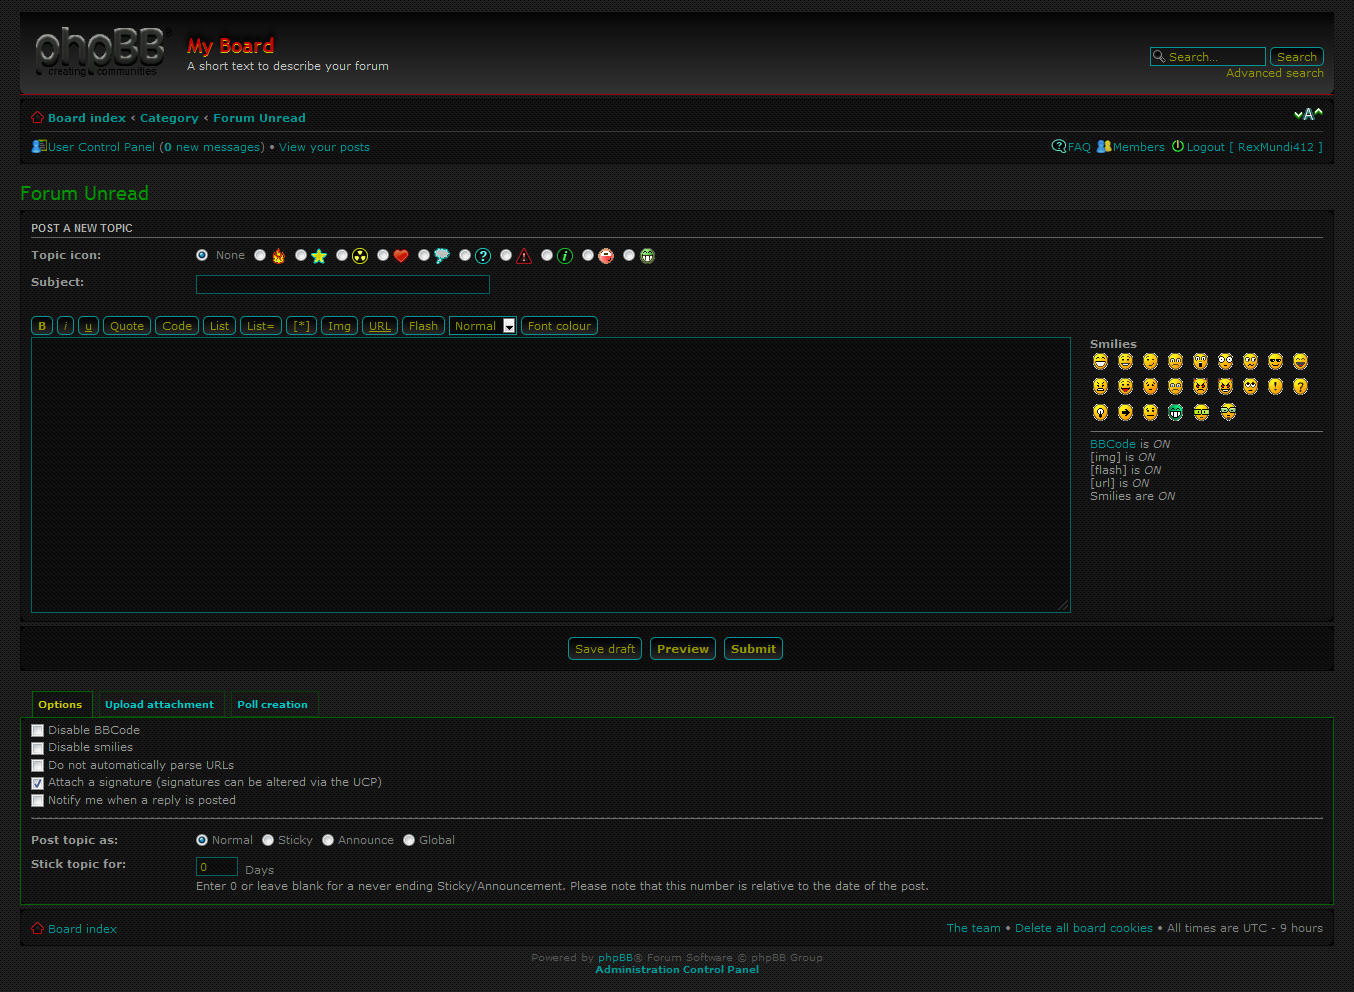Open the Poll creation tab
The width and height of the screenshot is (1354, 992).
[272, 704]
